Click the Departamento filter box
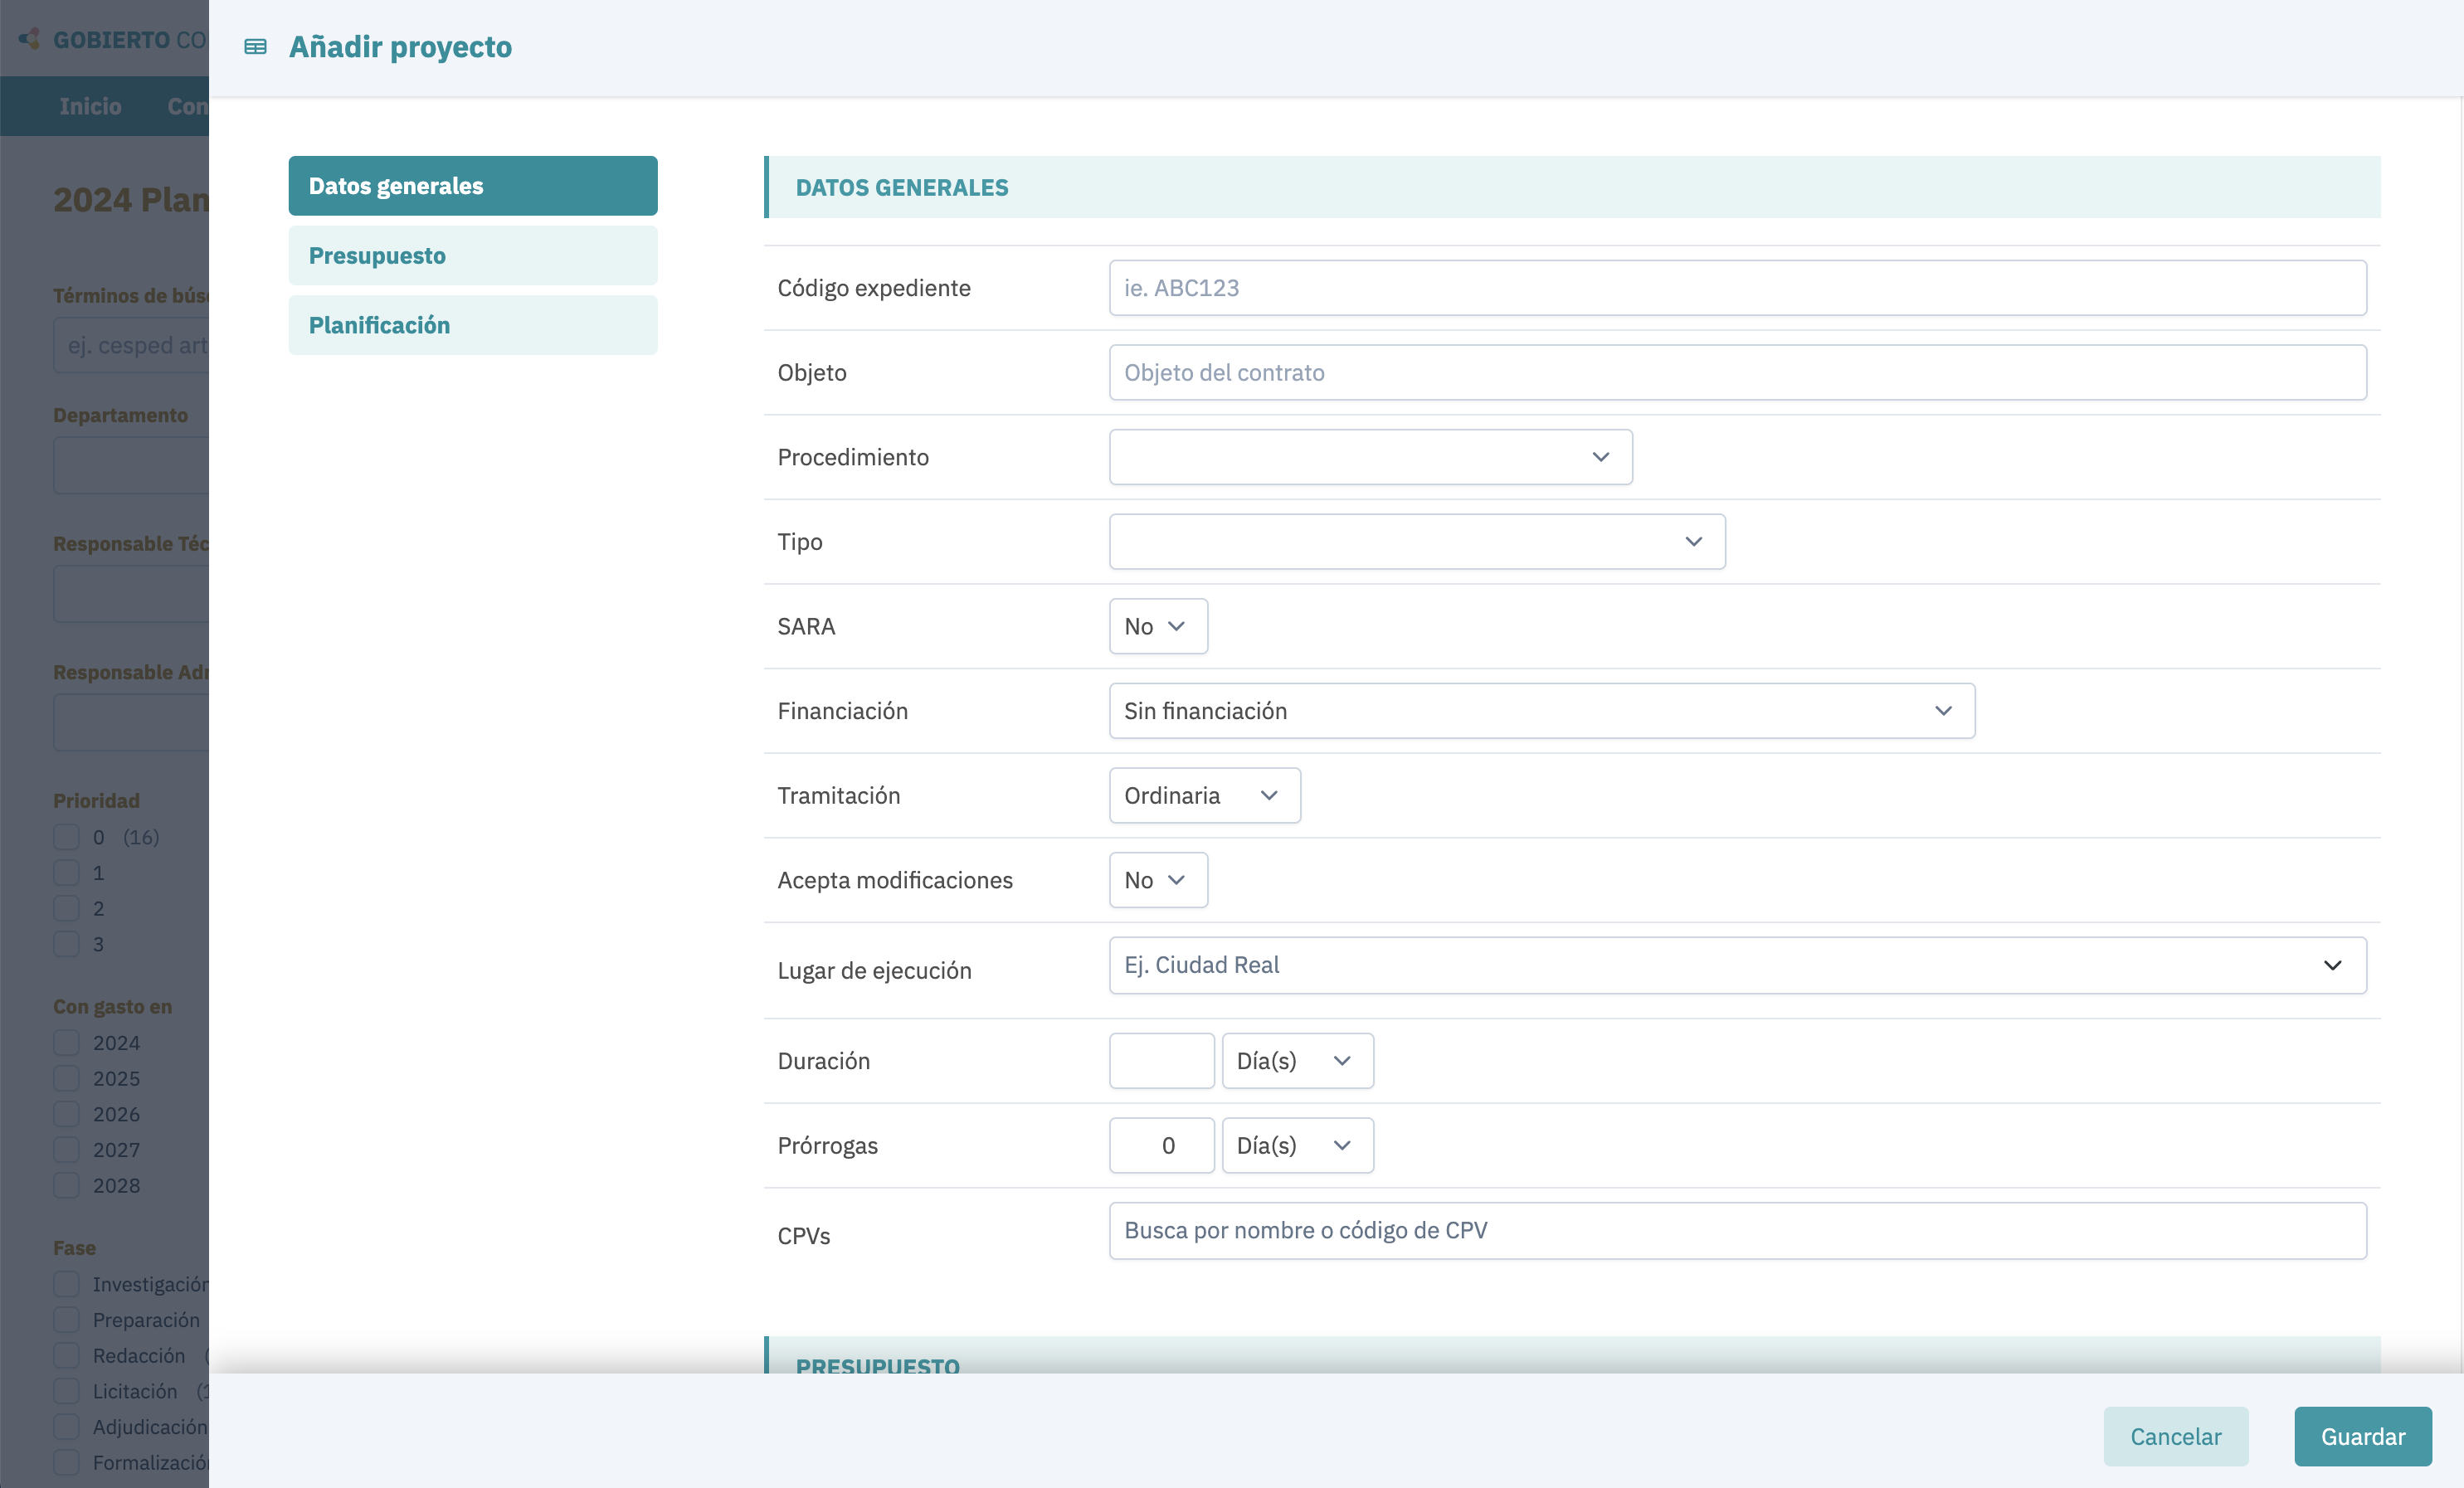The height and width of the screenshot is (1488, 2464). coord(131,465)
